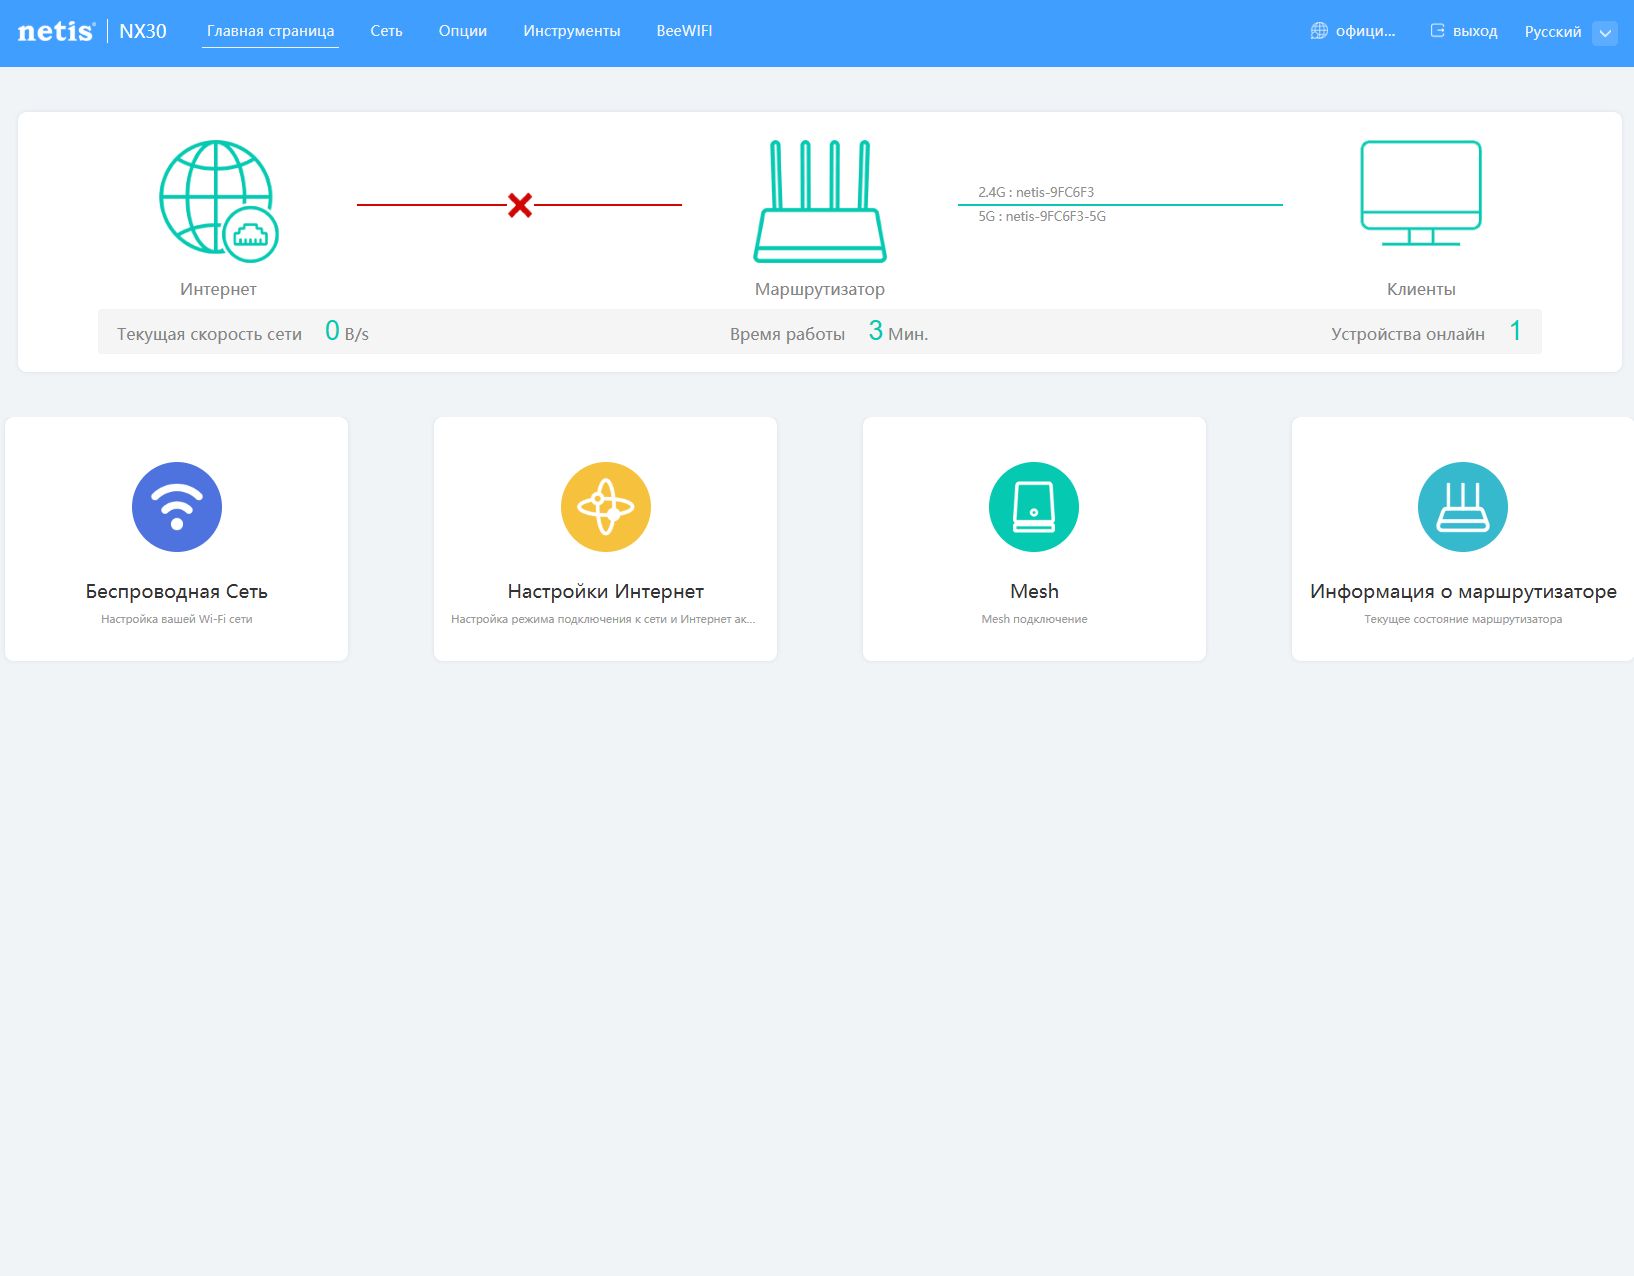This screenshot has width=1634, height=1276.
Task: Click the Интернет label under globe
Action: [218, 289]
